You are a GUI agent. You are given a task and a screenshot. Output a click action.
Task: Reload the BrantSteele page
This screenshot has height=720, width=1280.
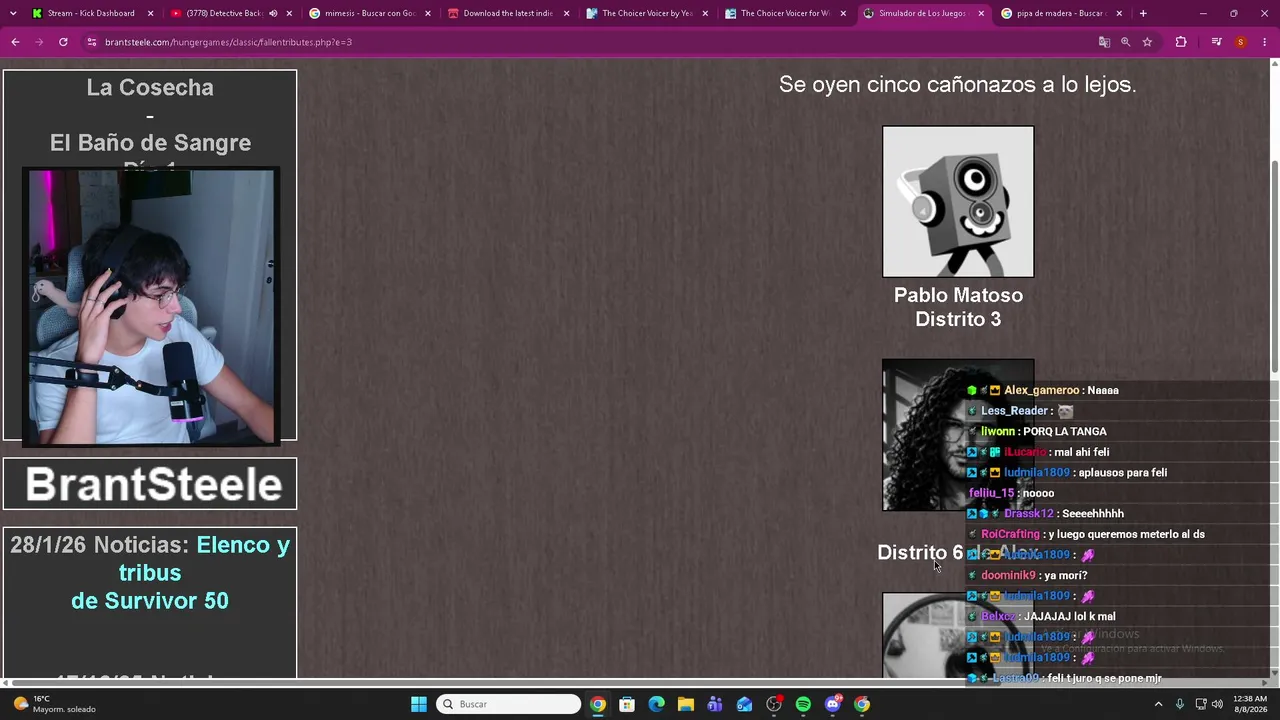(x=63, y=42)
